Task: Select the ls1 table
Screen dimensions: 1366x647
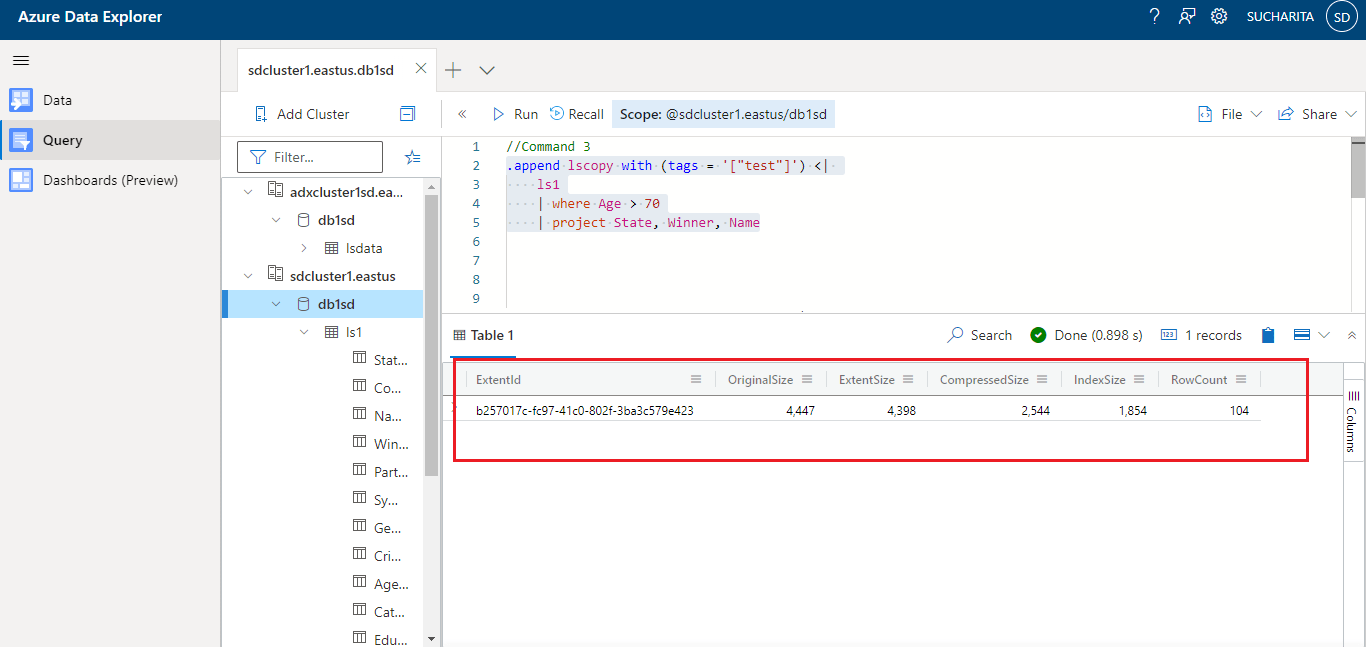Action: pyautogui.click(x=354, y=332)
